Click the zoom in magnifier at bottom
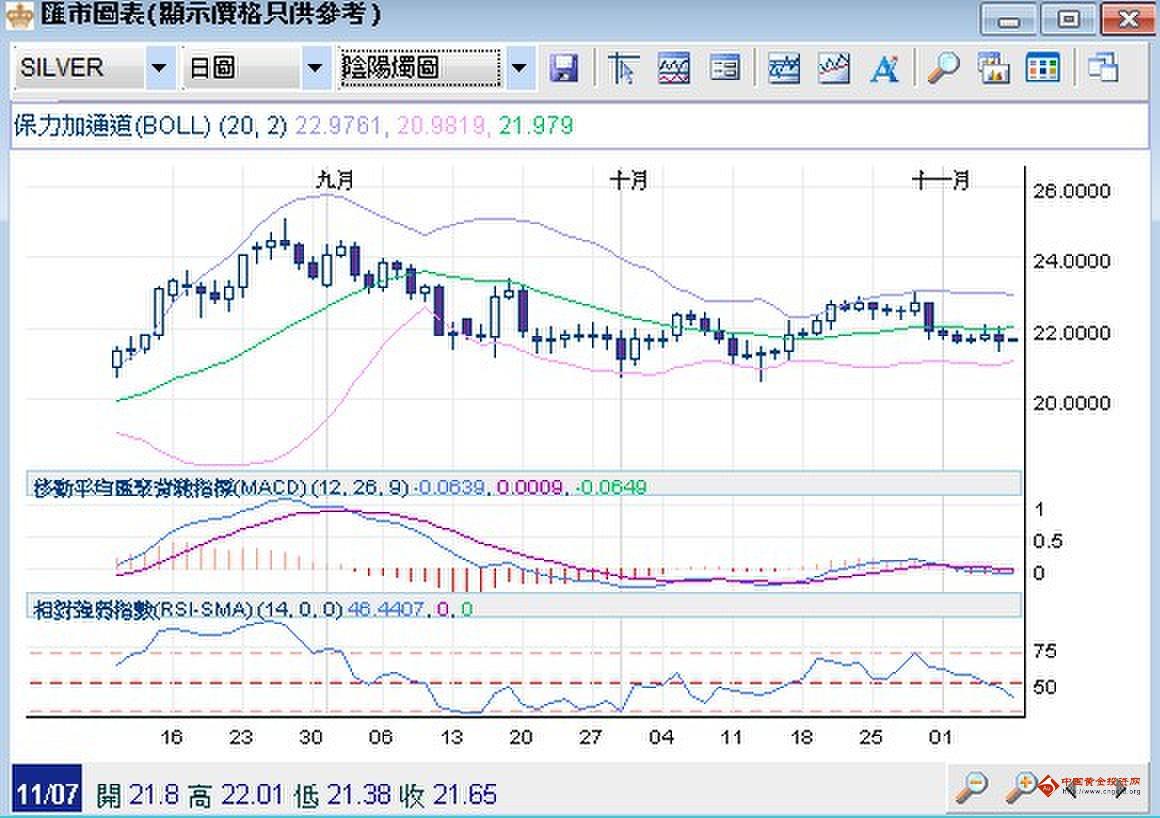Image resolution: width=1160 pixels, height=818 pixels. click(1022, 789)
